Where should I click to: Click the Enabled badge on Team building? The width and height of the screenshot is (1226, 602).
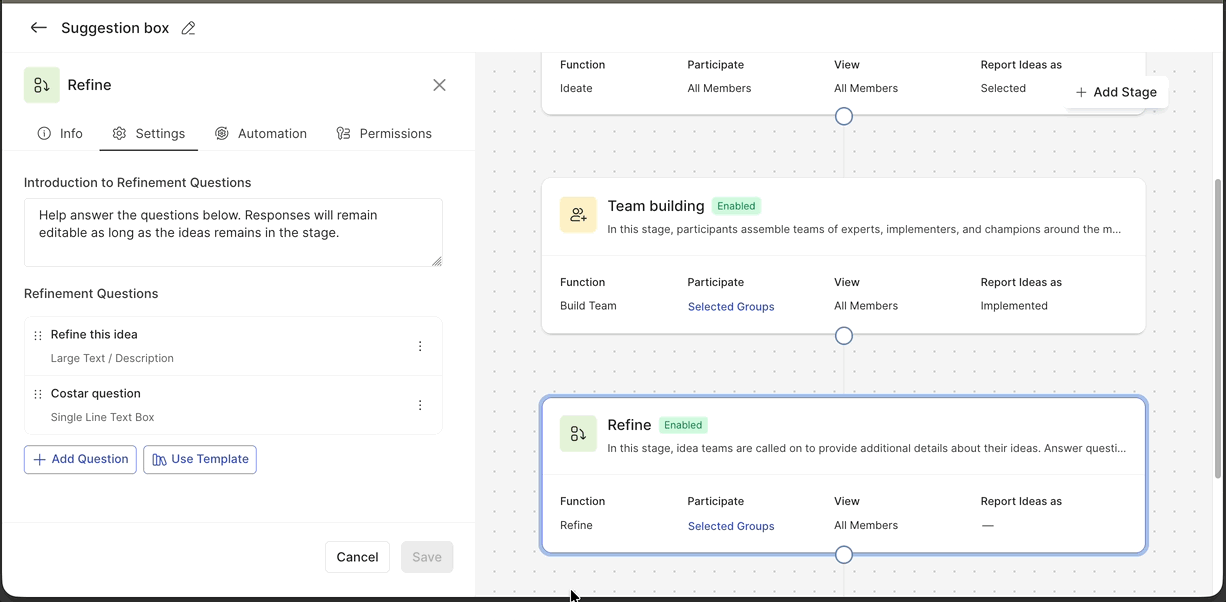pyautogui.click(x=736, y=205)
